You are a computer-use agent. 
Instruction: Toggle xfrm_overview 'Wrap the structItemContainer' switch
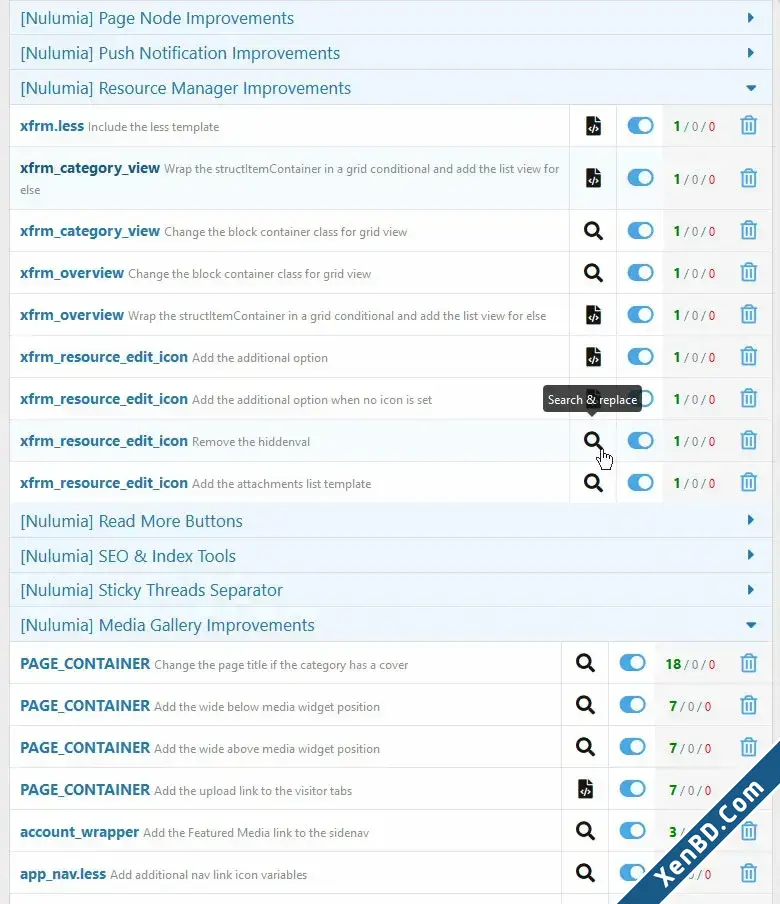(640, 315)
